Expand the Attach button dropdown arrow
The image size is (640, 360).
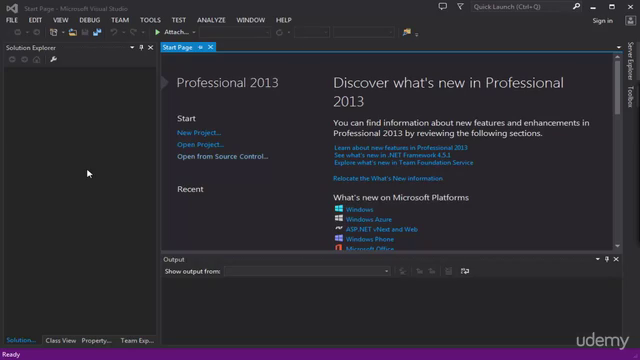tap(194, 32)
